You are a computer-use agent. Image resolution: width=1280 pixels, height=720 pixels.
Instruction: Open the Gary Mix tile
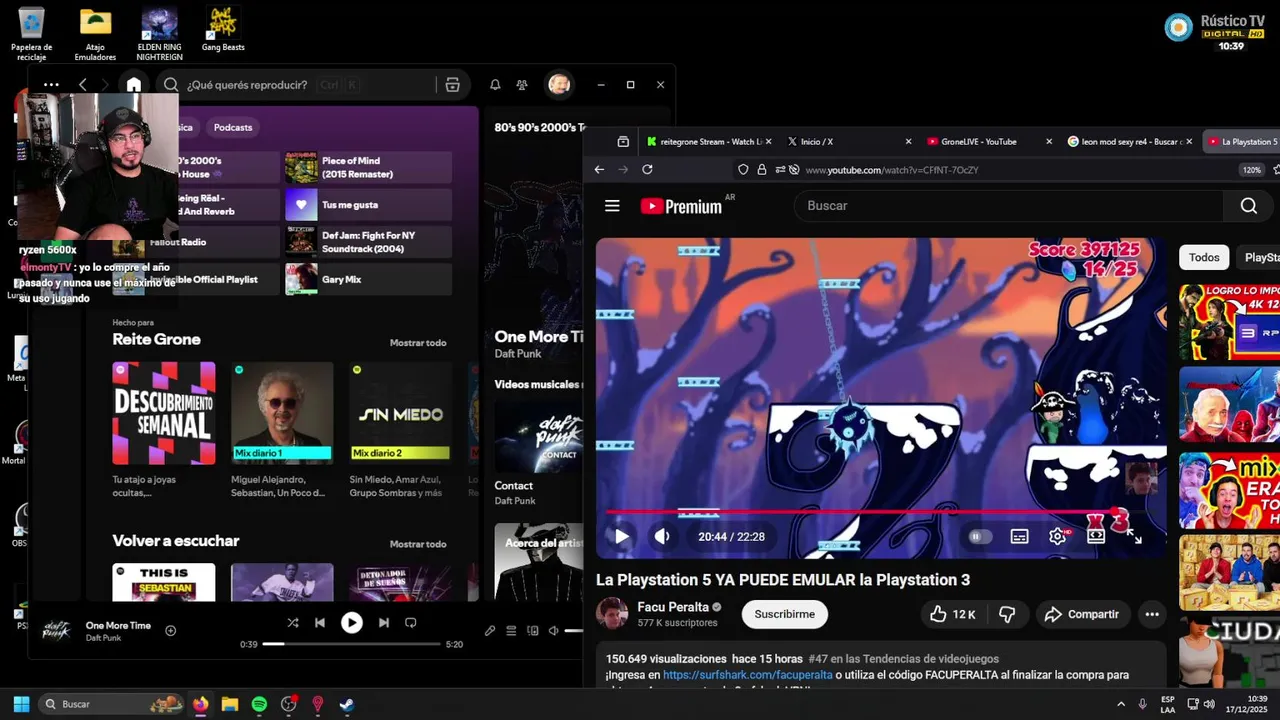(x=368, y=279)
